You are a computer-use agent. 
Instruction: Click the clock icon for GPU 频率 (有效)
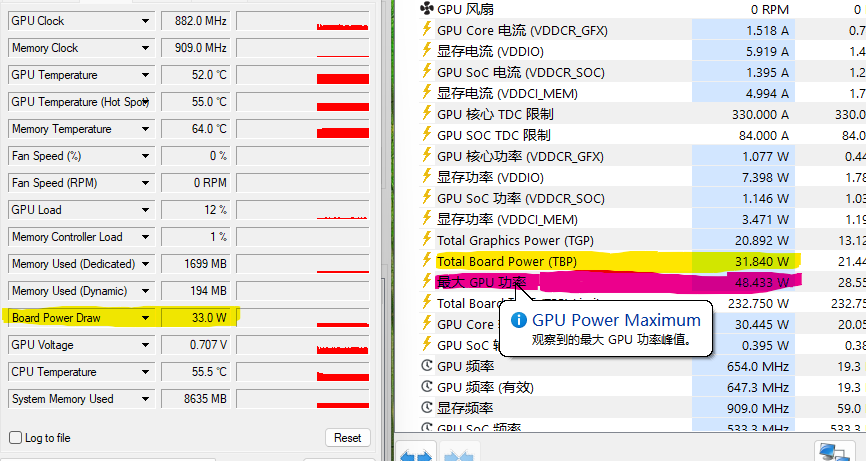426,386
